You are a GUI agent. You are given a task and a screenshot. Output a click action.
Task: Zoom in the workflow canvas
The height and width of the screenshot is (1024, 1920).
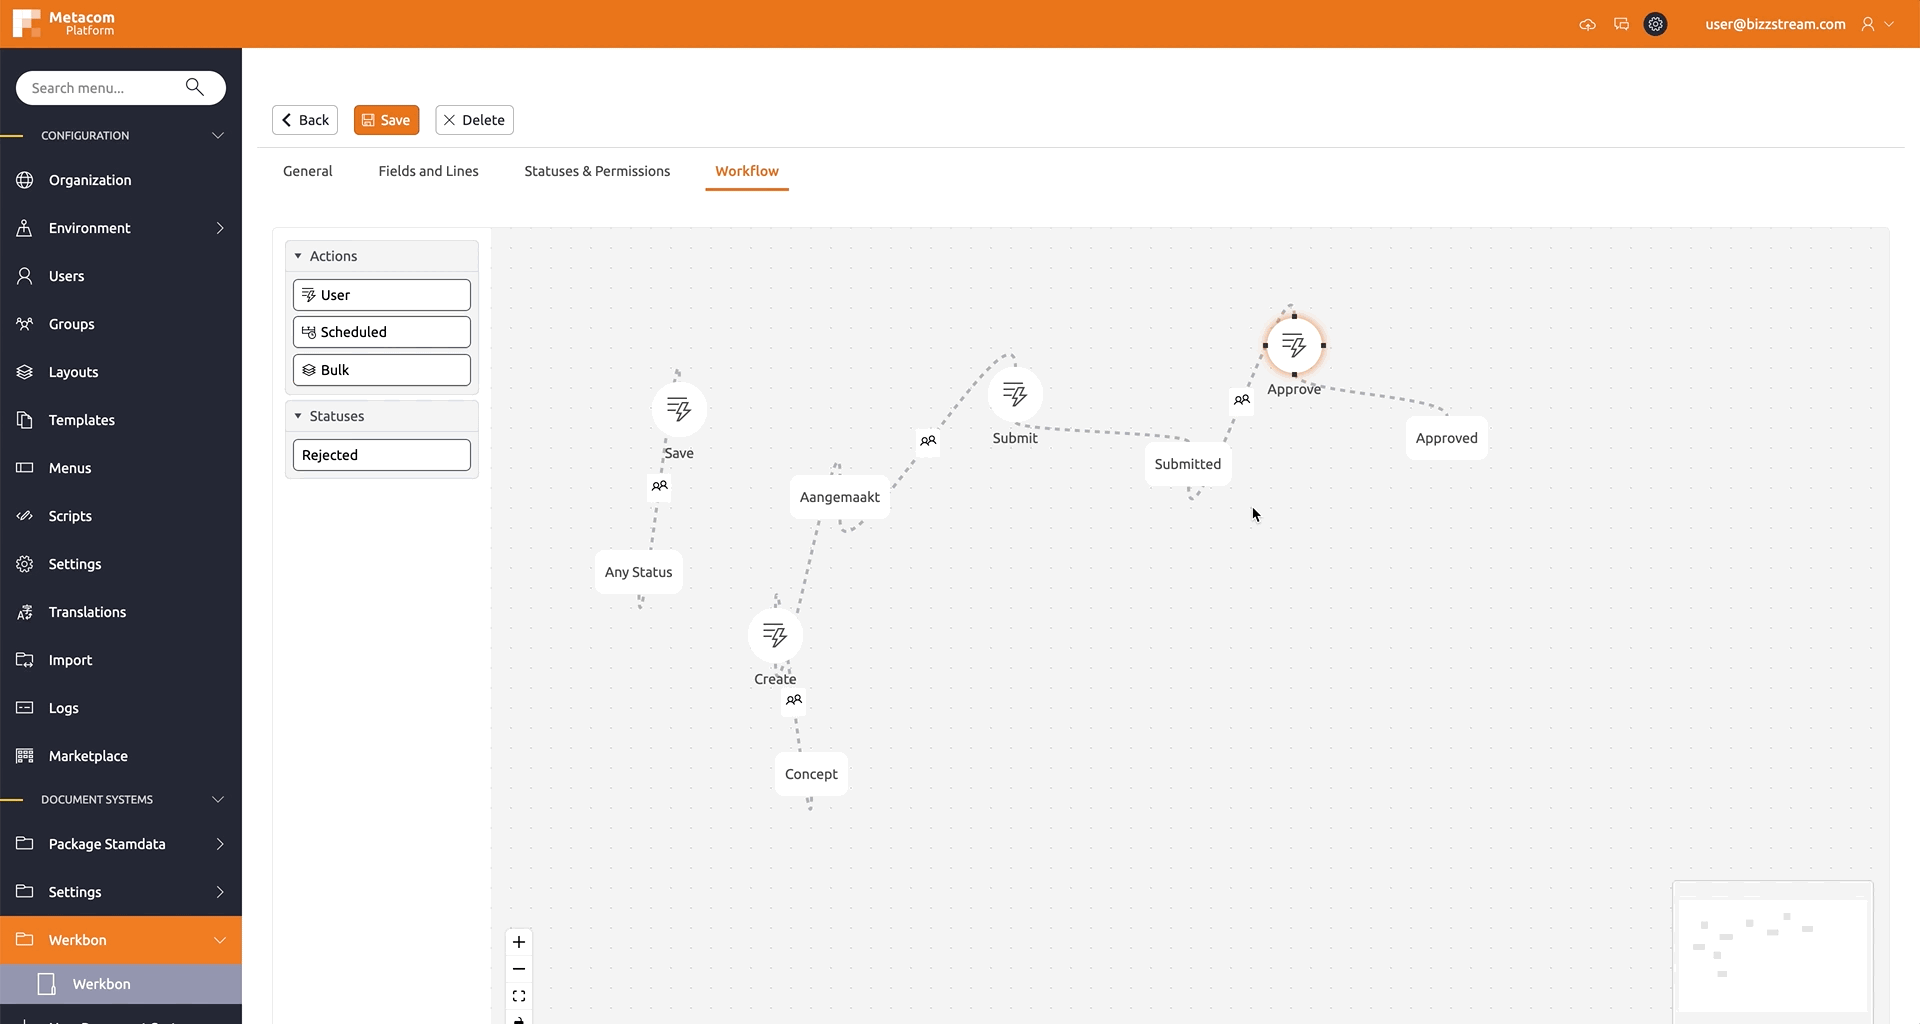coord(519,942)
